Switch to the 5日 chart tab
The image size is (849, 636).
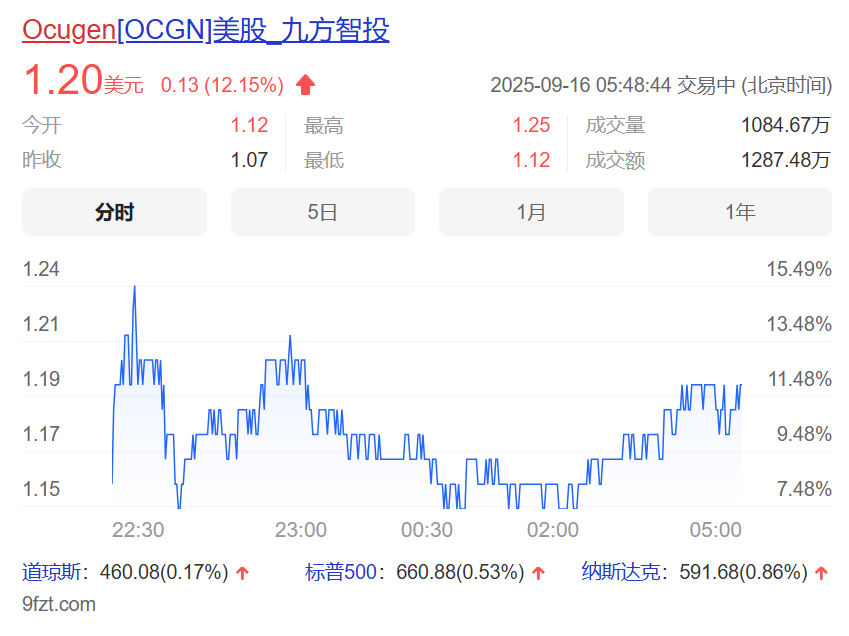point(323,212)
